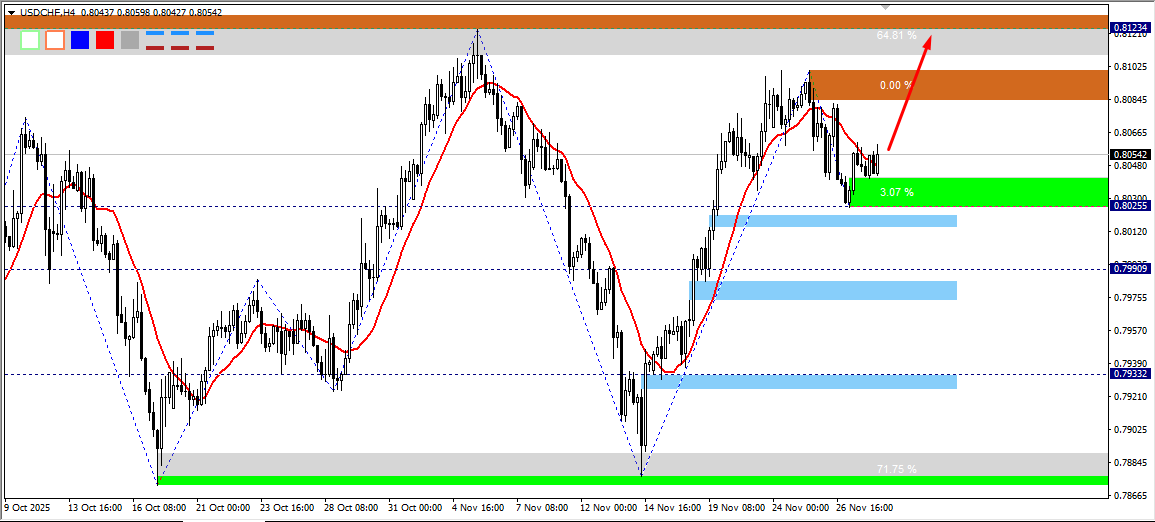Open the chart dropdown arrow beside USDCHF,H4
This screenshot has width=1155, height=522.
coord(10,13)
